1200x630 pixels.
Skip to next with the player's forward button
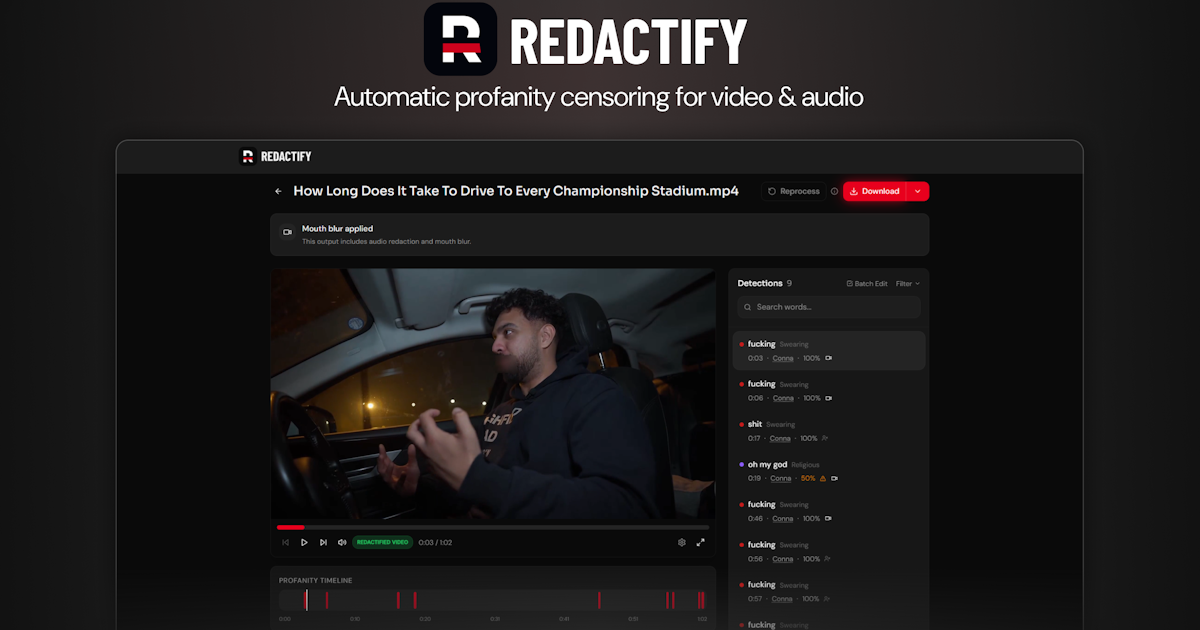323,542
